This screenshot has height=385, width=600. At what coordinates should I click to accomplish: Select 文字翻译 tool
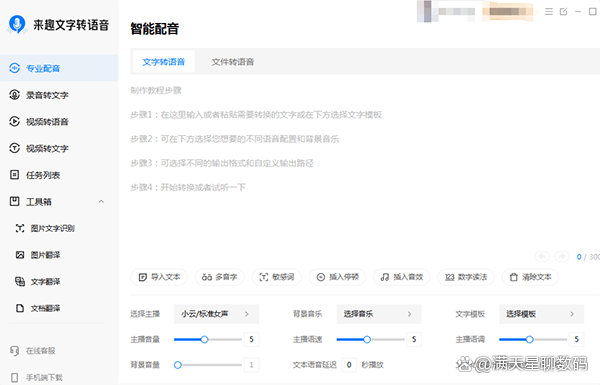[x=45, y=282]
